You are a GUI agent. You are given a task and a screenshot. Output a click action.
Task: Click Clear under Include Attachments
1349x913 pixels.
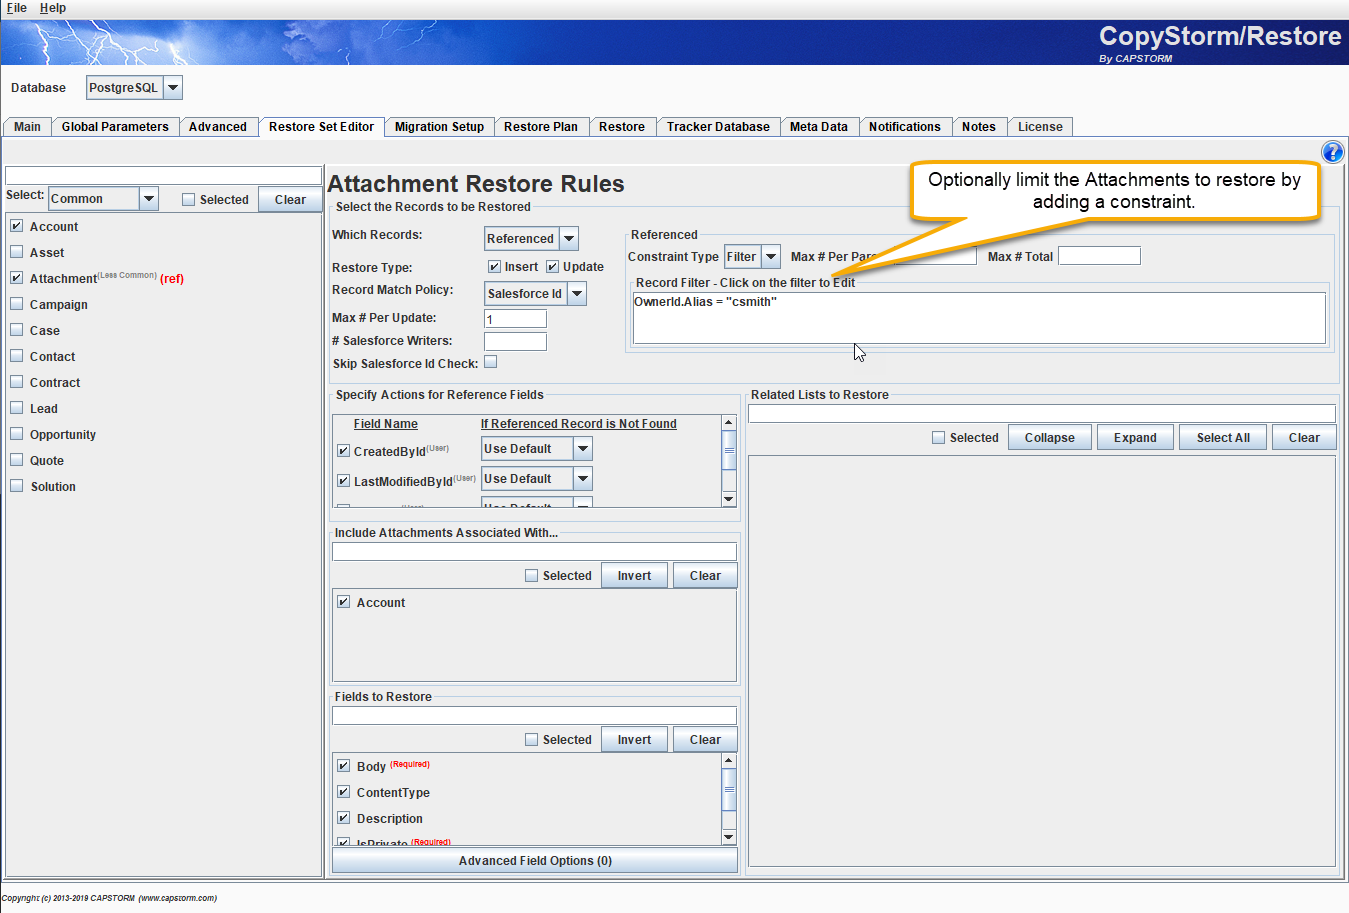(705, 576)
